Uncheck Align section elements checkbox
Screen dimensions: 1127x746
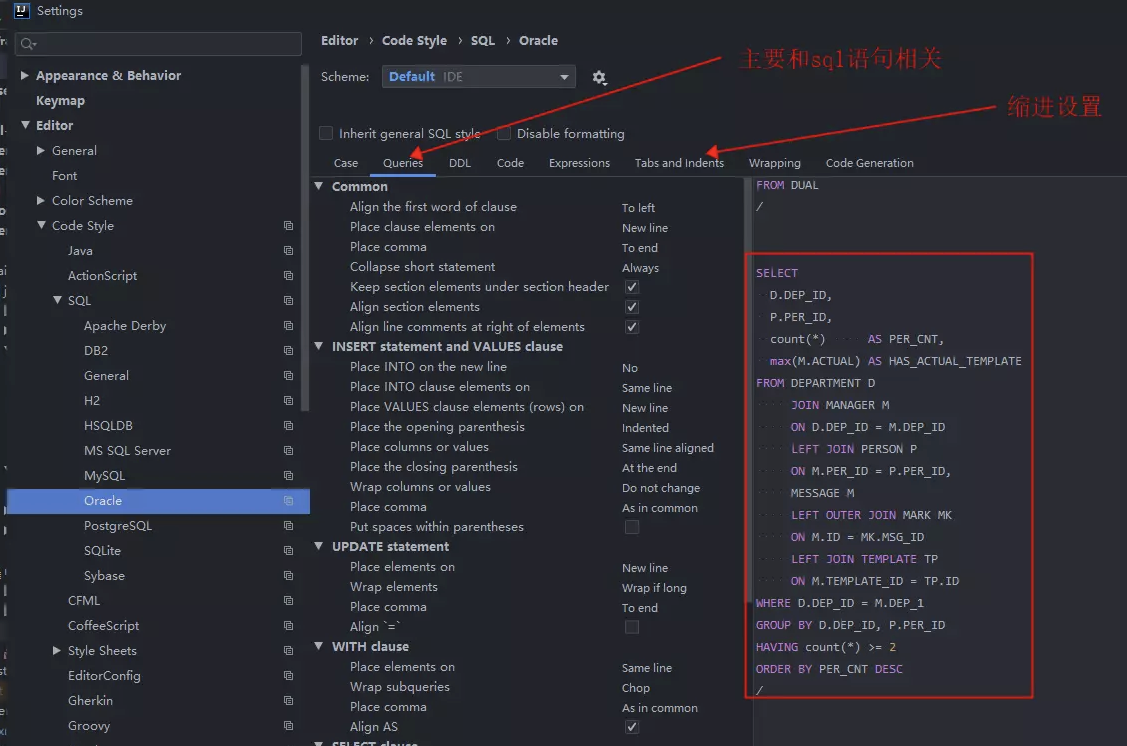tap(632, 307)
